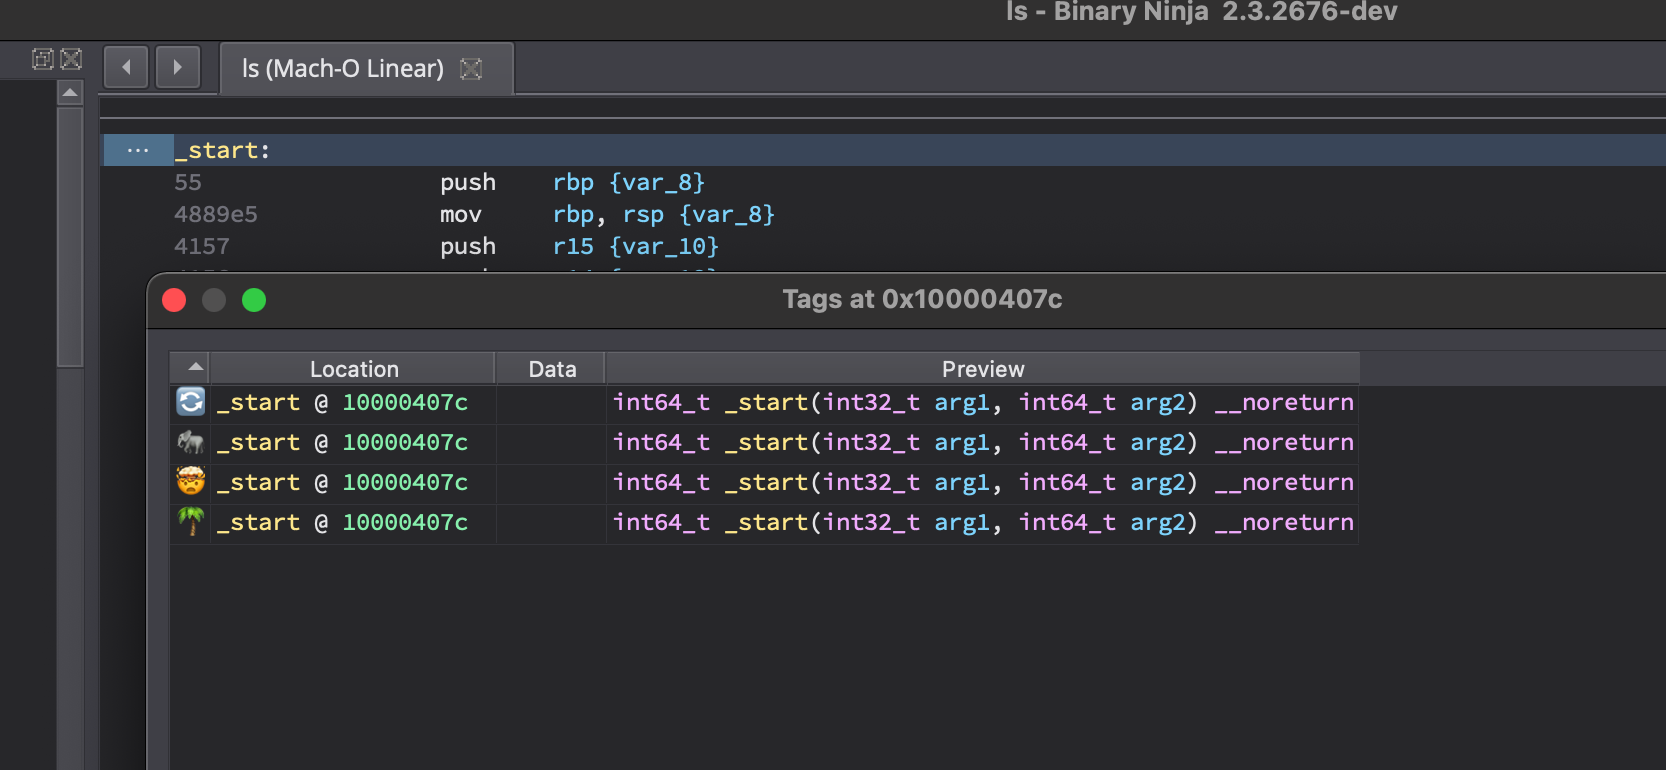Viewport: 1666px width, 770px height.
Task: Click the exploding head emoji tag icon
Action: coord(191,482)
